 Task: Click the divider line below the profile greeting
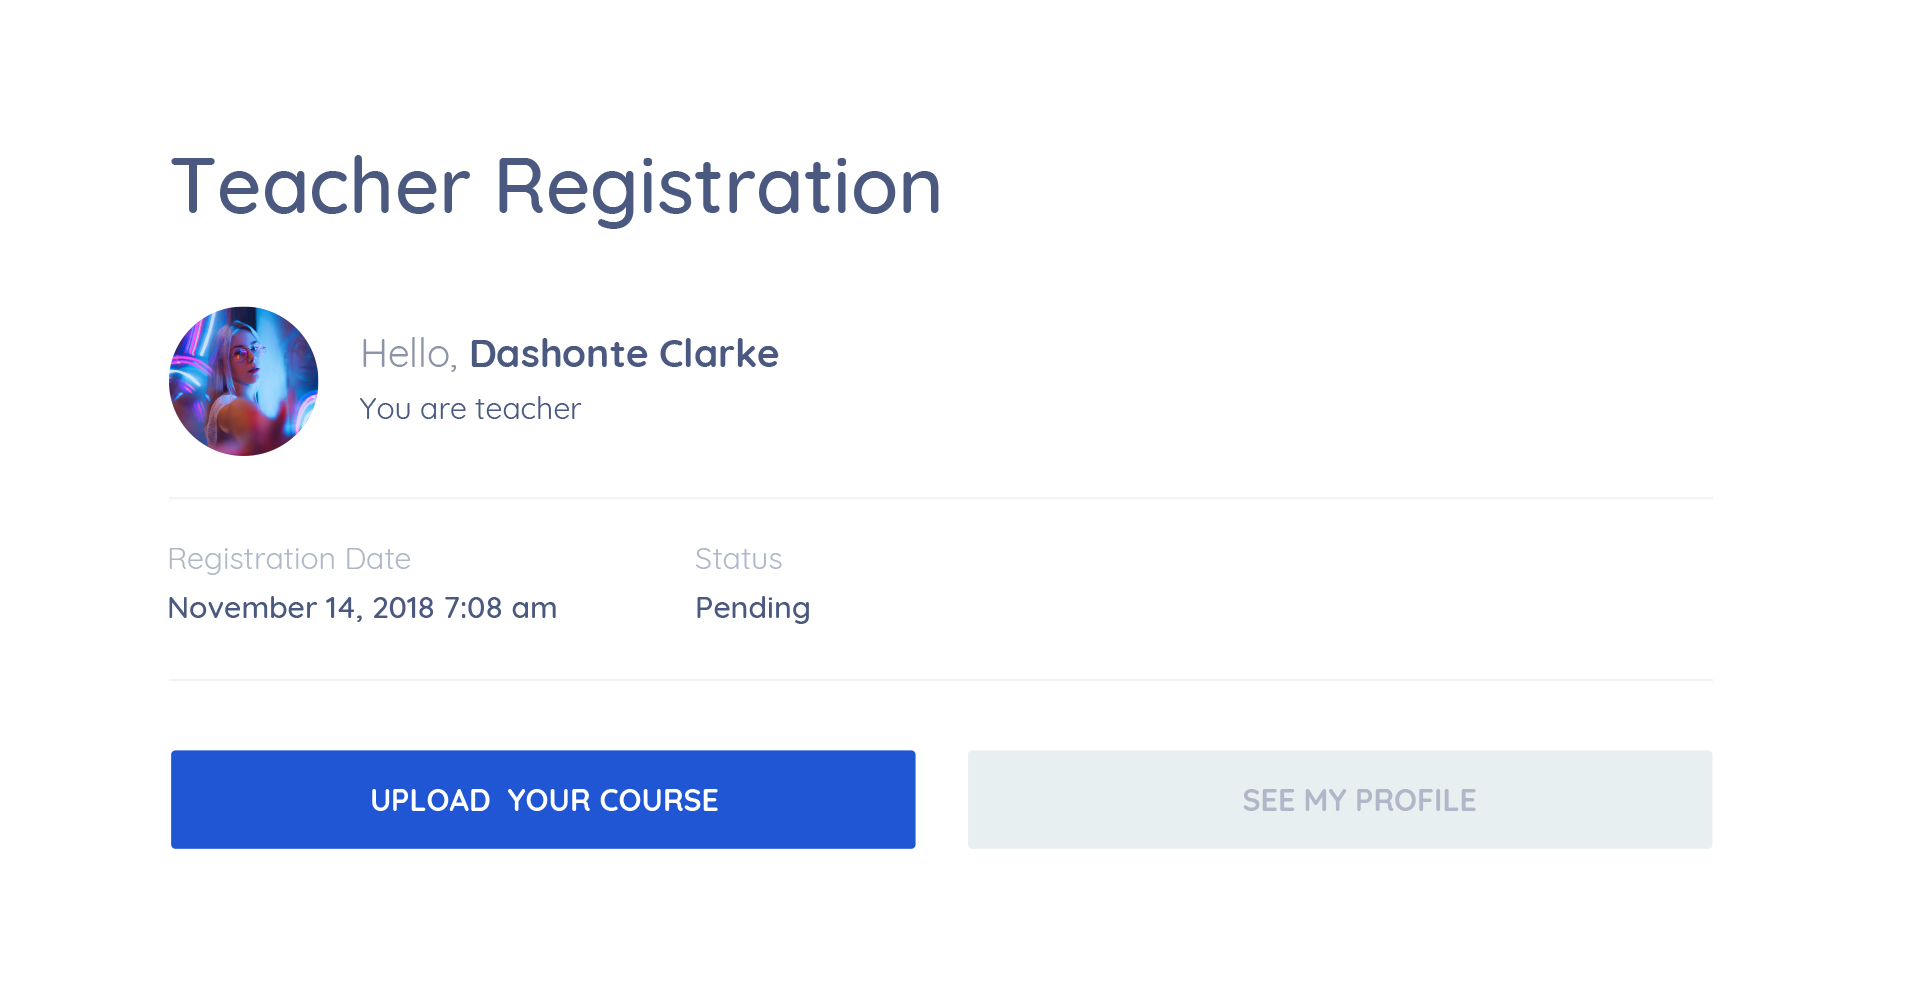[940, 498]
